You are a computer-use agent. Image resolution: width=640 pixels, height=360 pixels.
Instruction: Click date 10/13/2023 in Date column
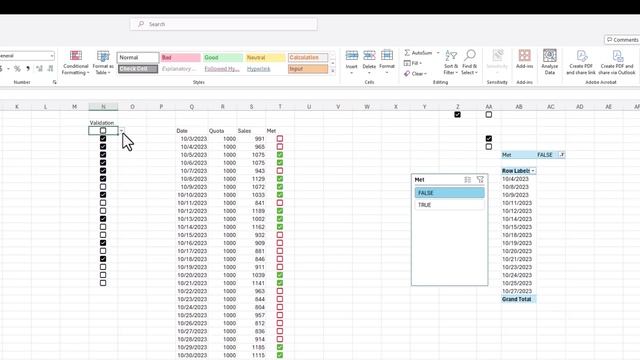click(192, 219)
